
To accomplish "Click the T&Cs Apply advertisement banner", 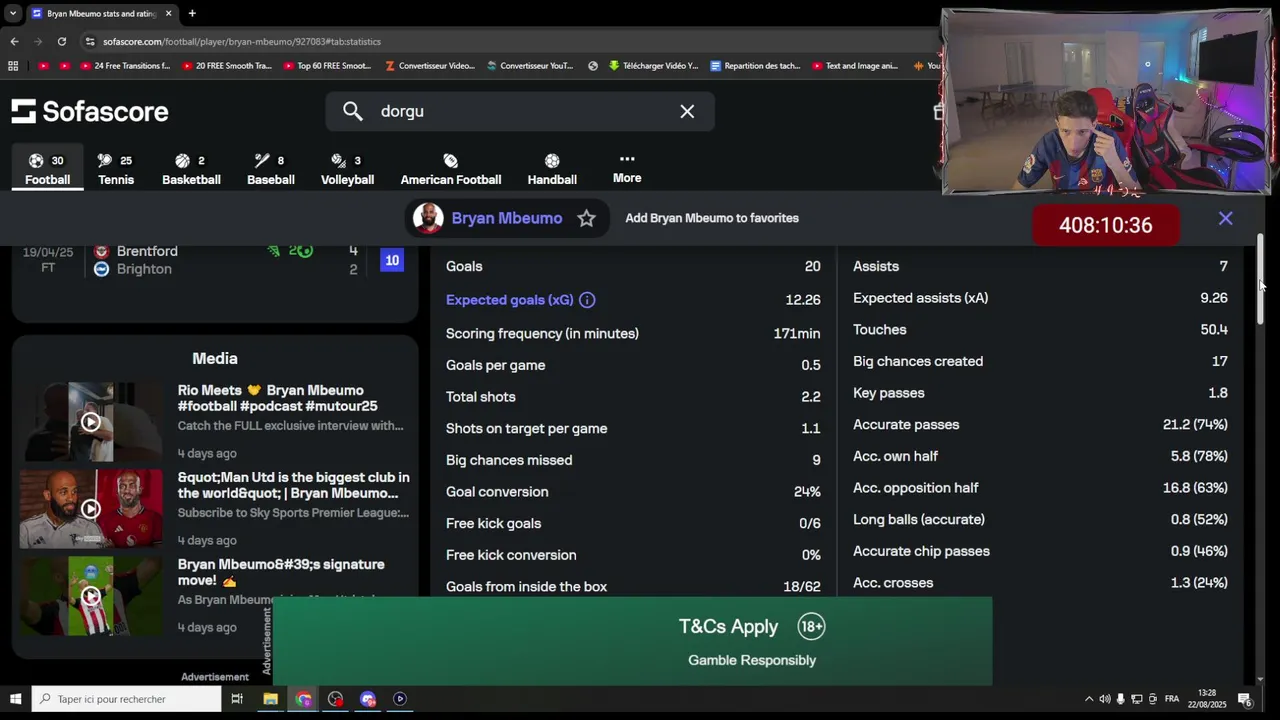I will (632, 641).
